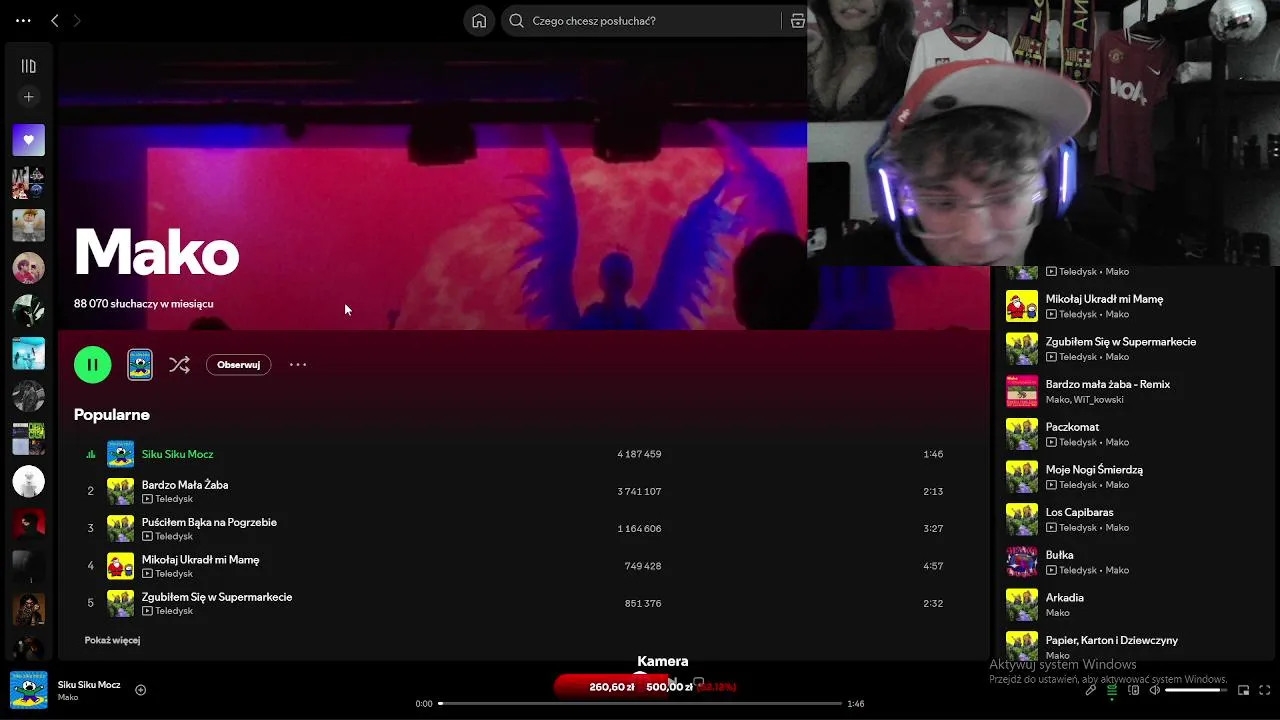Open Connect to a device icon

coord(1134,690)
